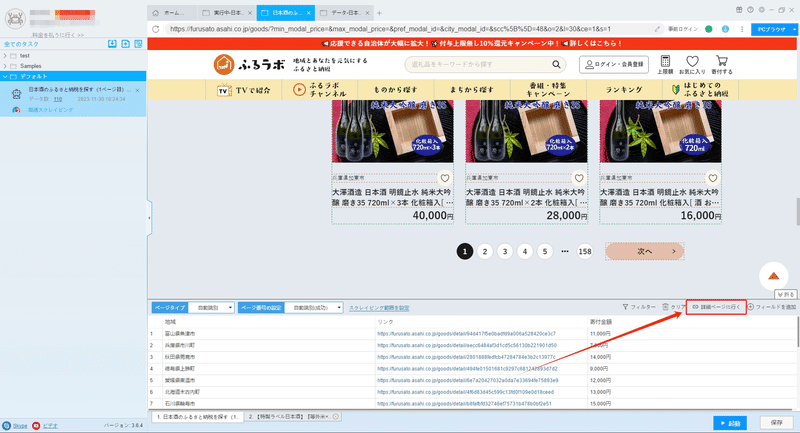Click the ふるラボ house logo

(223, 65)
